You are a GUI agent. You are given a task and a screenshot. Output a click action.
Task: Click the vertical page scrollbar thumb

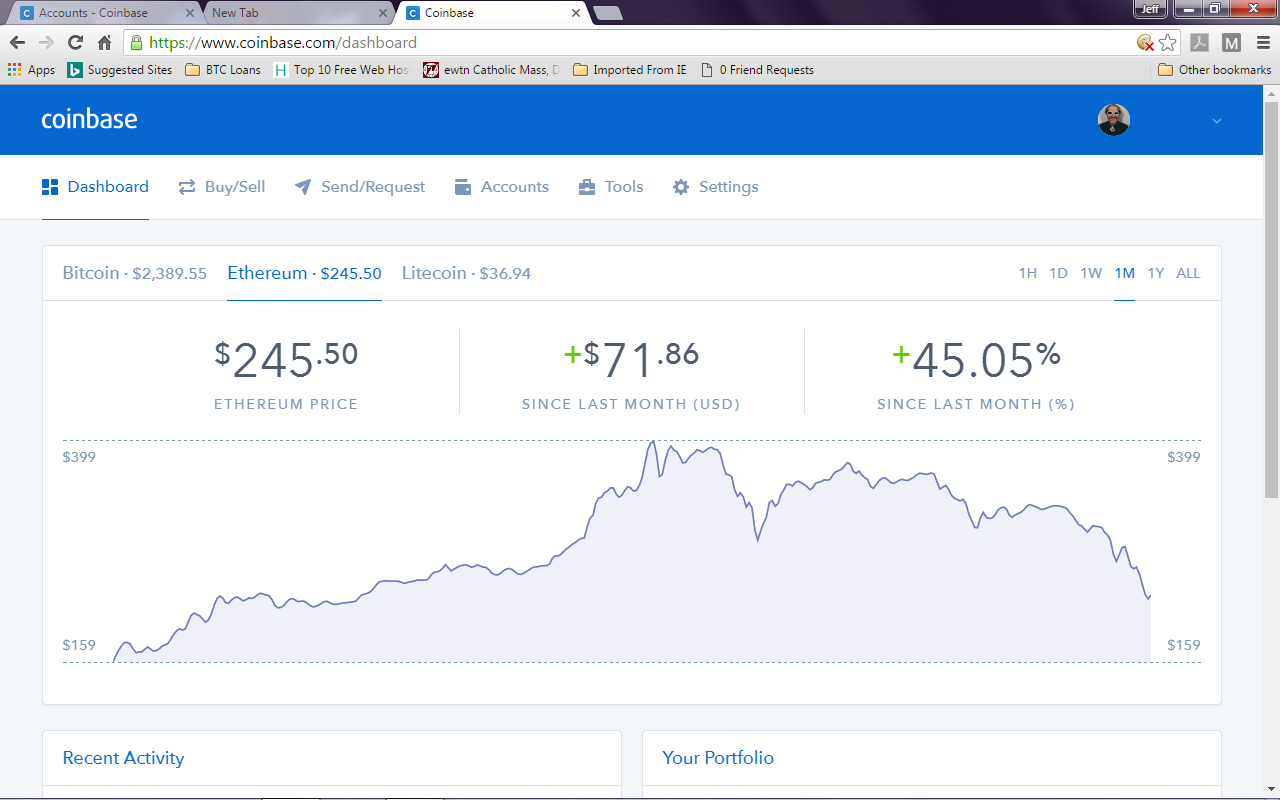1271,300
